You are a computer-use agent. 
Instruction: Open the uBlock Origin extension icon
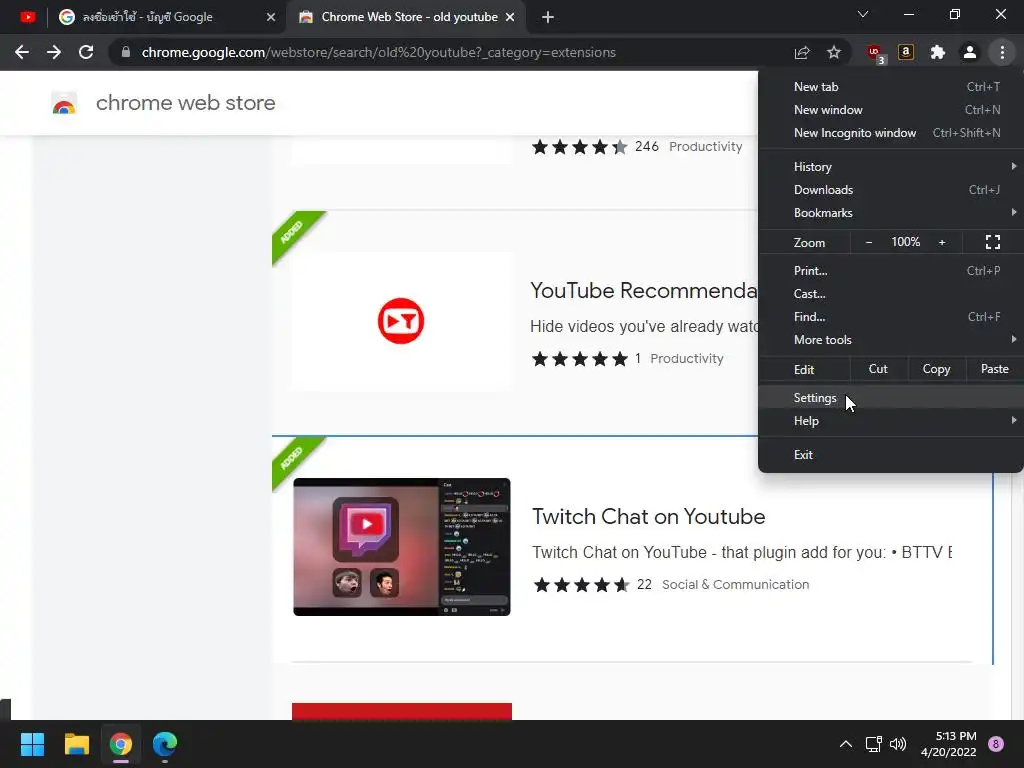click(875, 53)
